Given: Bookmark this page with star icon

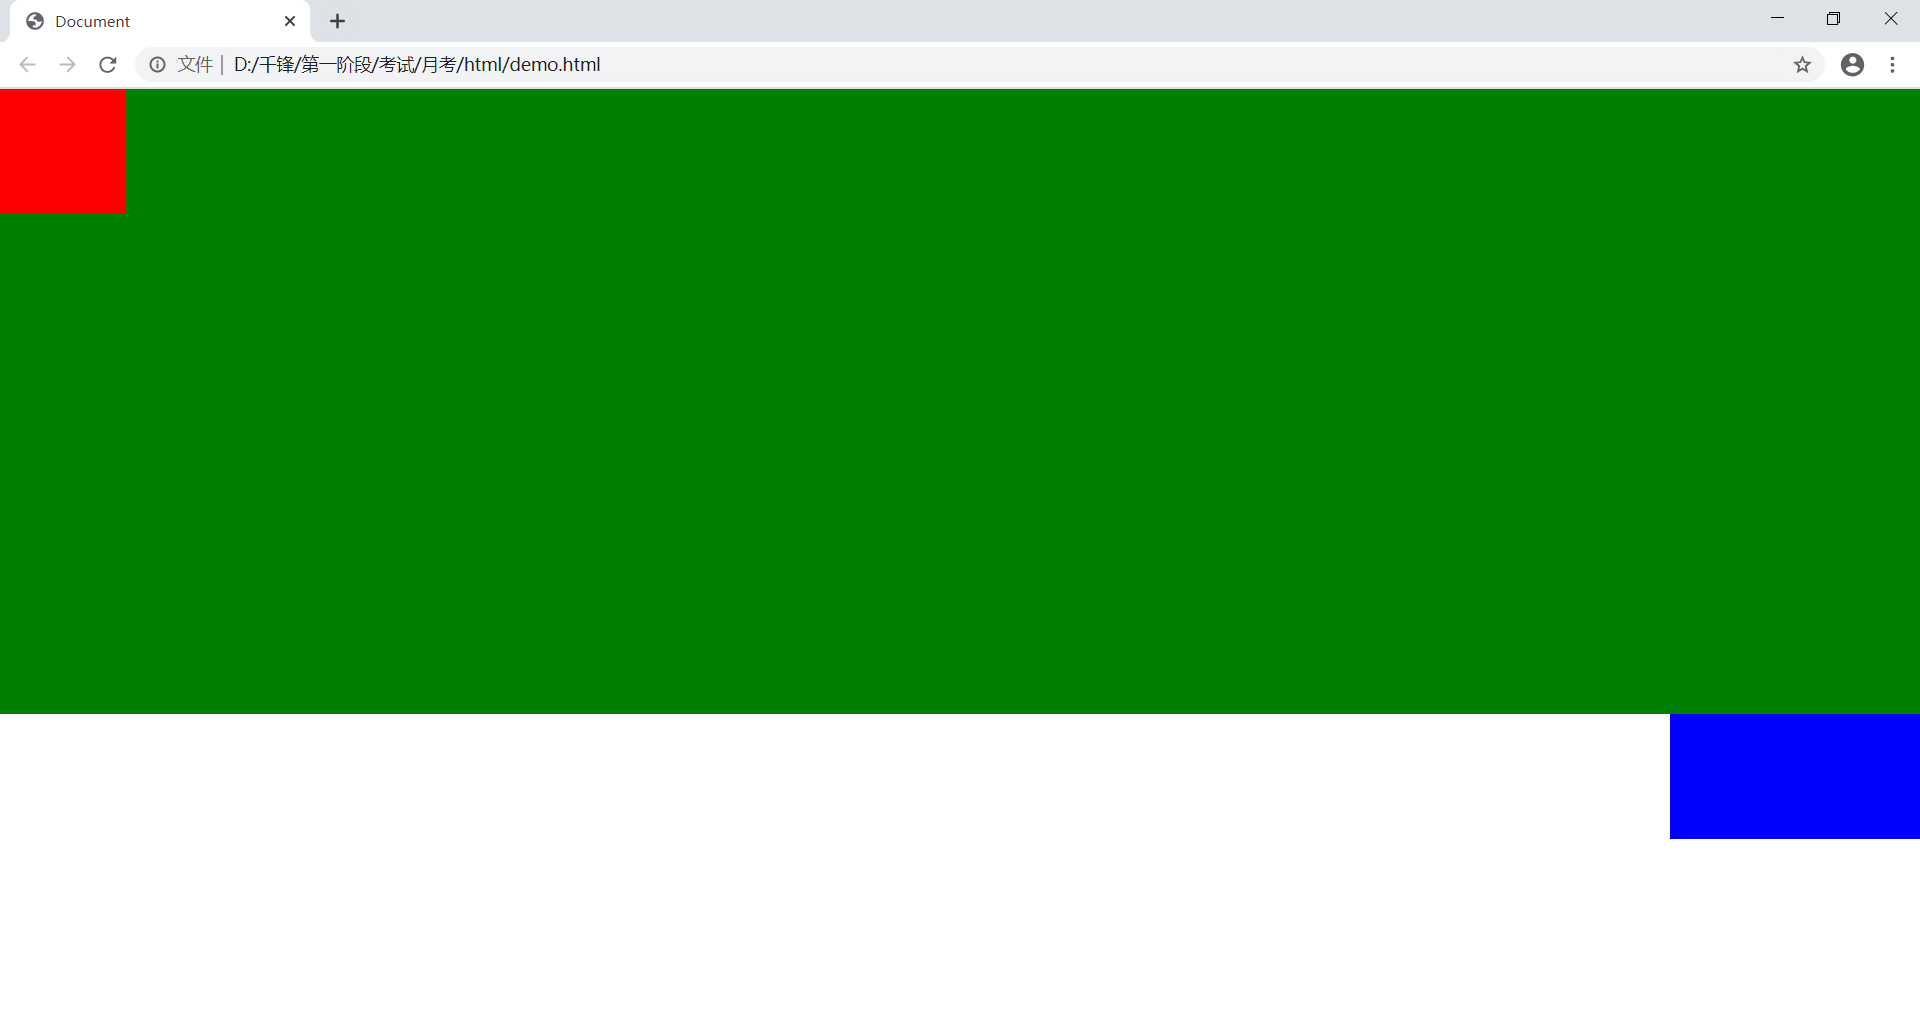Looking at the screenshot, I should point(1802,65).
